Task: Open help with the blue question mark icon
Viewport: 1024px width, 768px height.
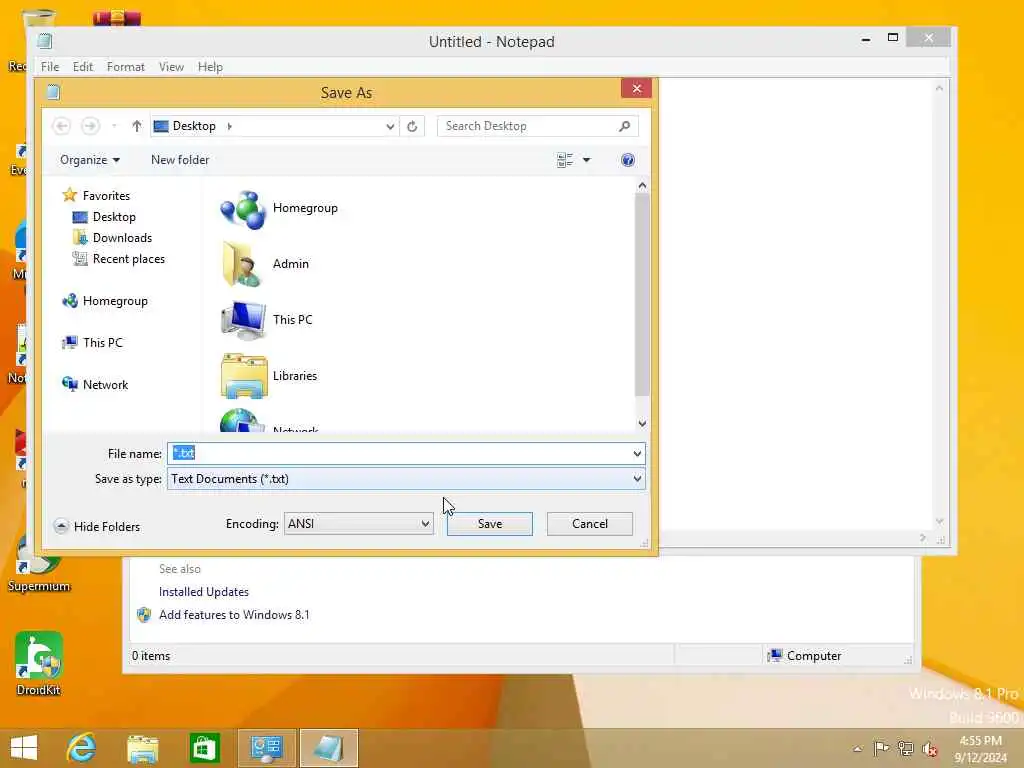Action: 628,160
